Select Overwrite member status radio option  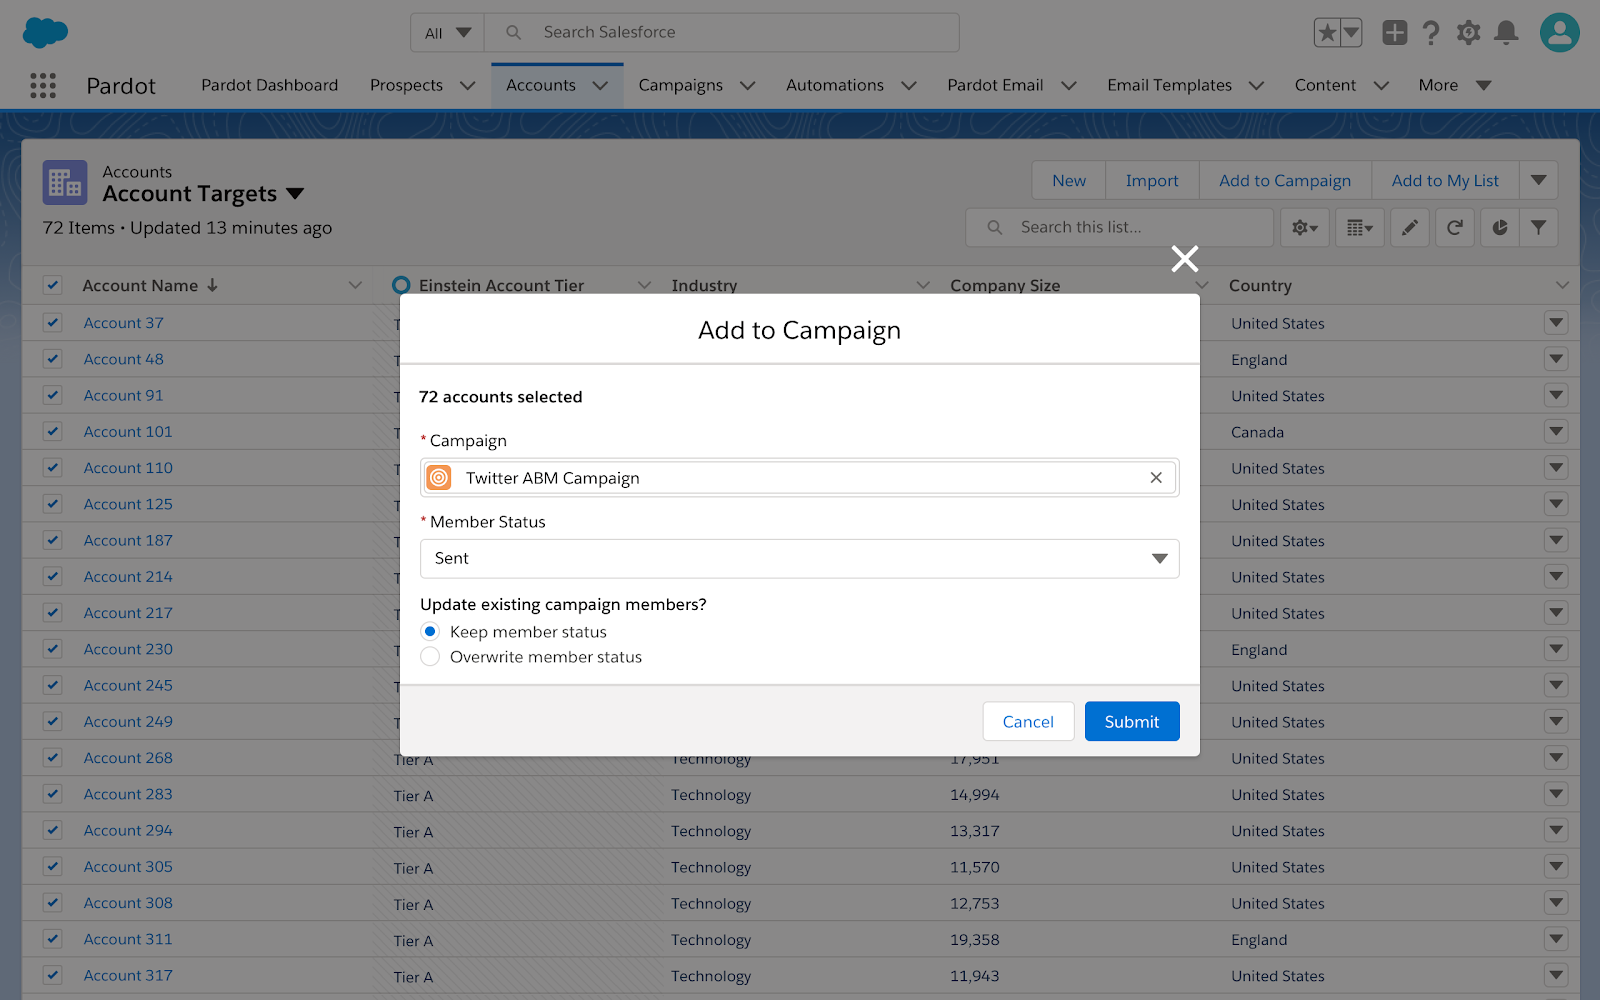(430, 657)
